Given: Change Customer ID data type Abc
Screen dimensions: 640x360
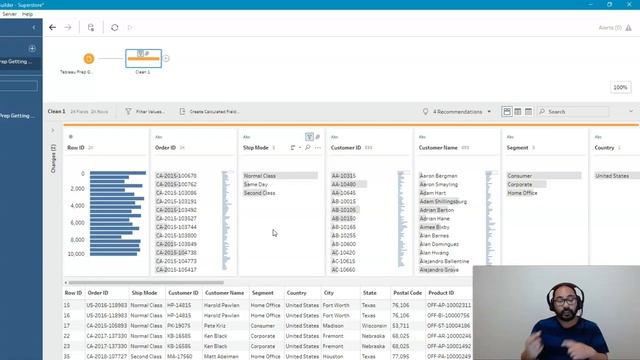Looking at the screenshot, I should [x=334, y=137].
